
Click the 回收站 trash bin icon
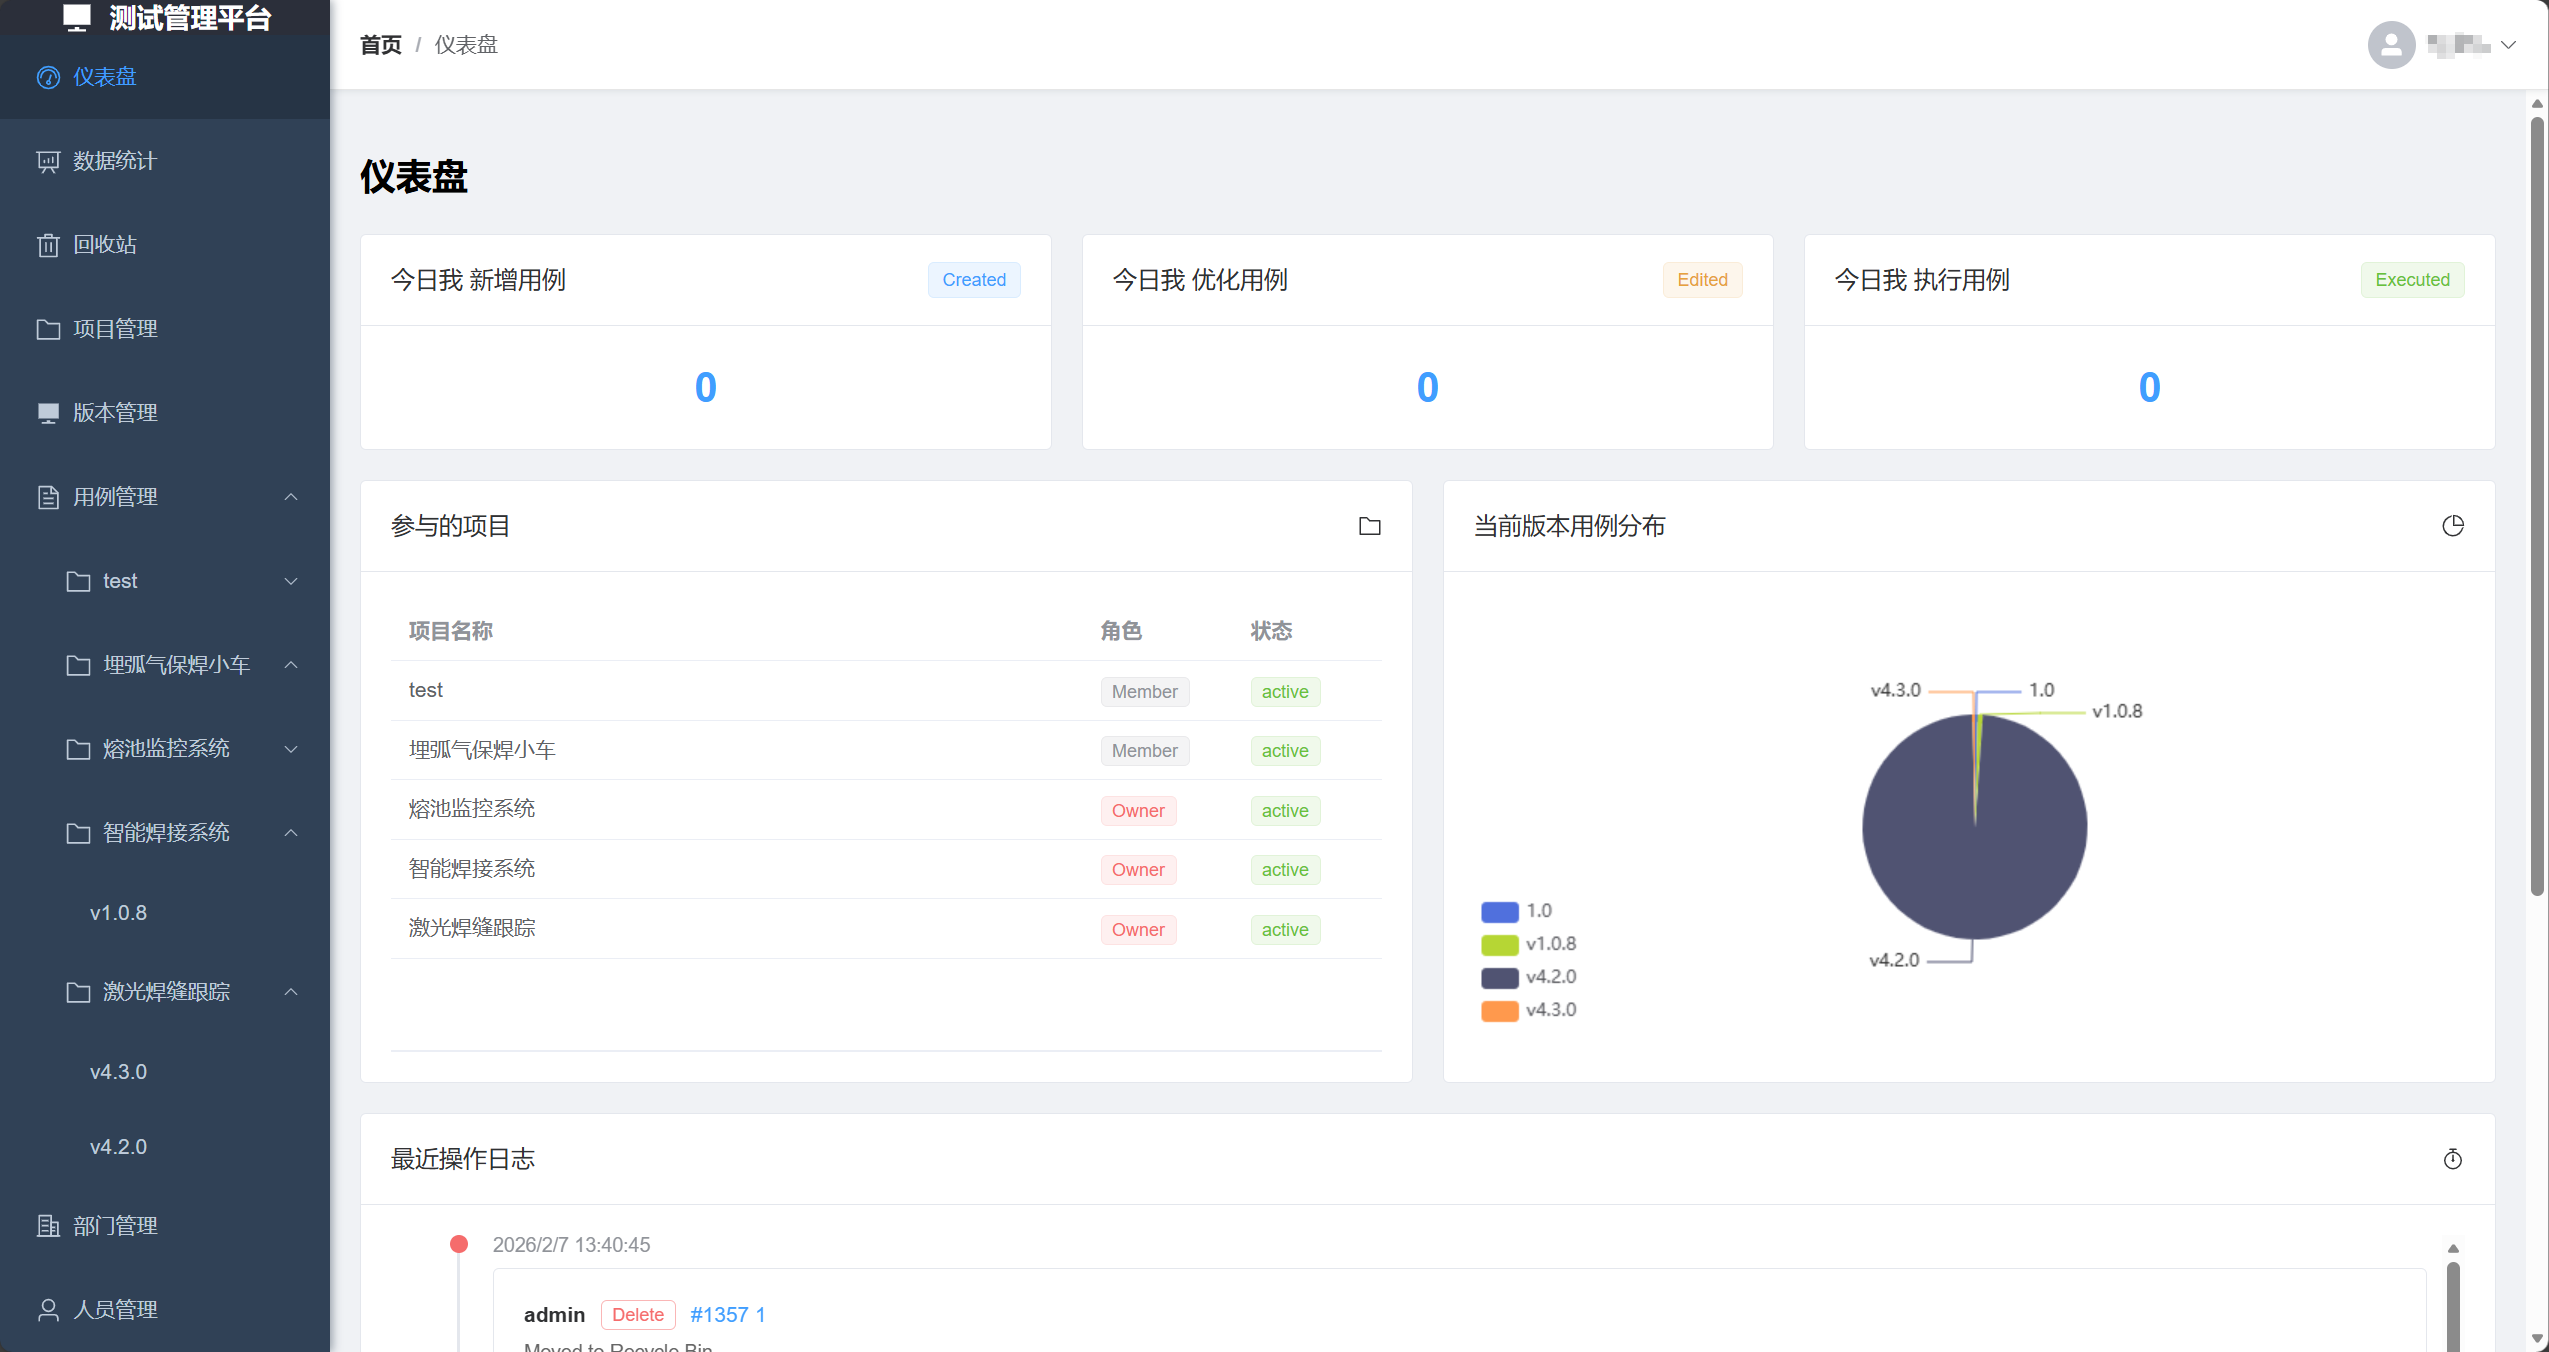(x=48, y=245)
